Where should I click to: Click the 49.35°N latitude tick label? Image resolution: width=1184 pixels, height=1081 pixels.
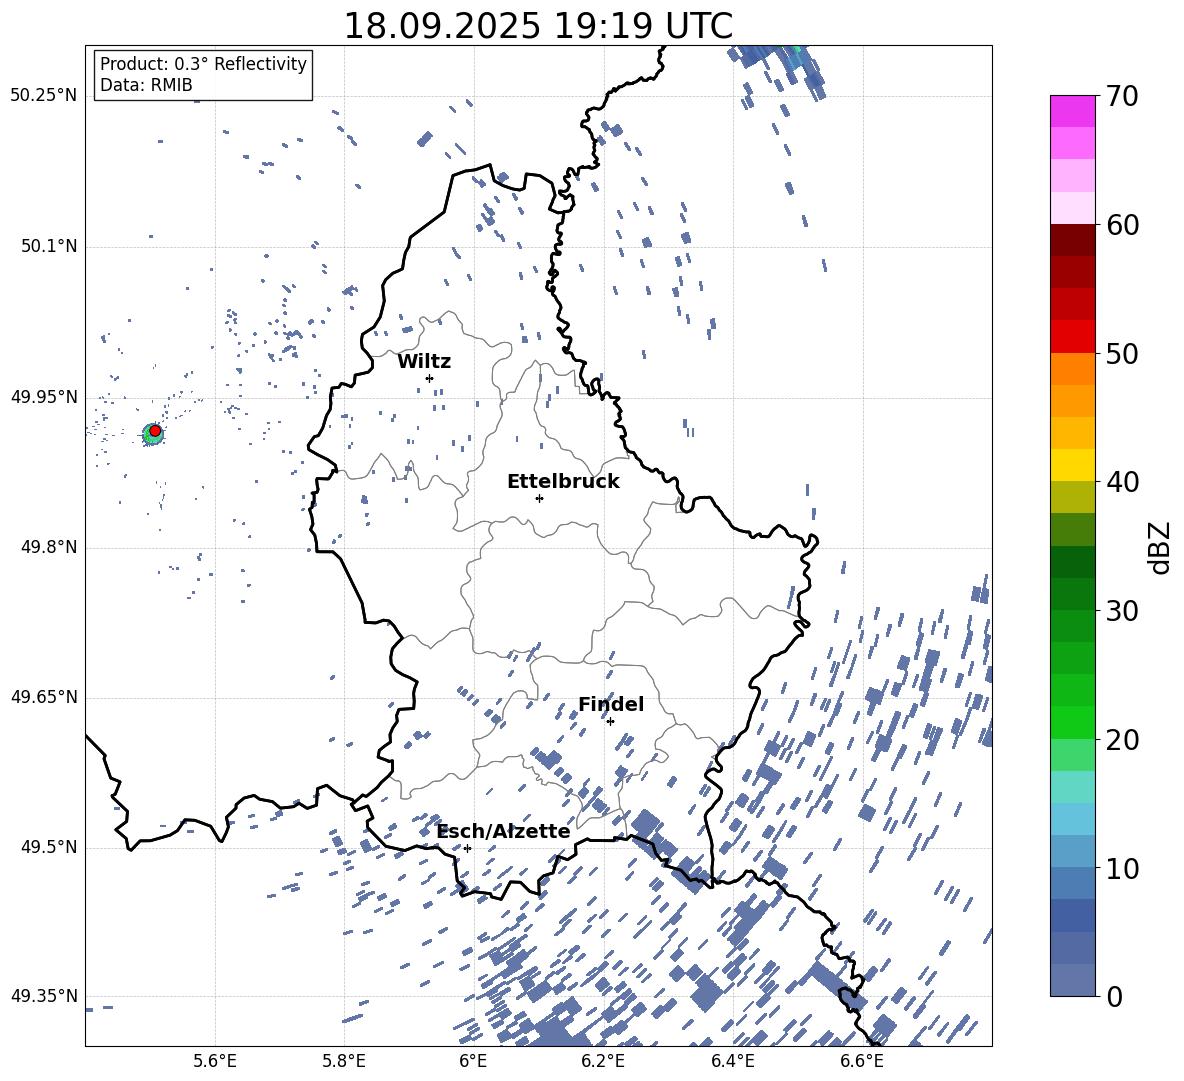[x=43, y=996]
